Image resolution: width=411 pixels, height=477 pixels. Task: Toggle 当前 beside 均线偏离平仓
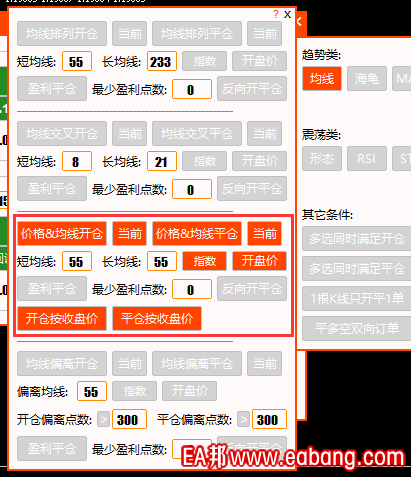pyautogui.click(x=265, y=363)
